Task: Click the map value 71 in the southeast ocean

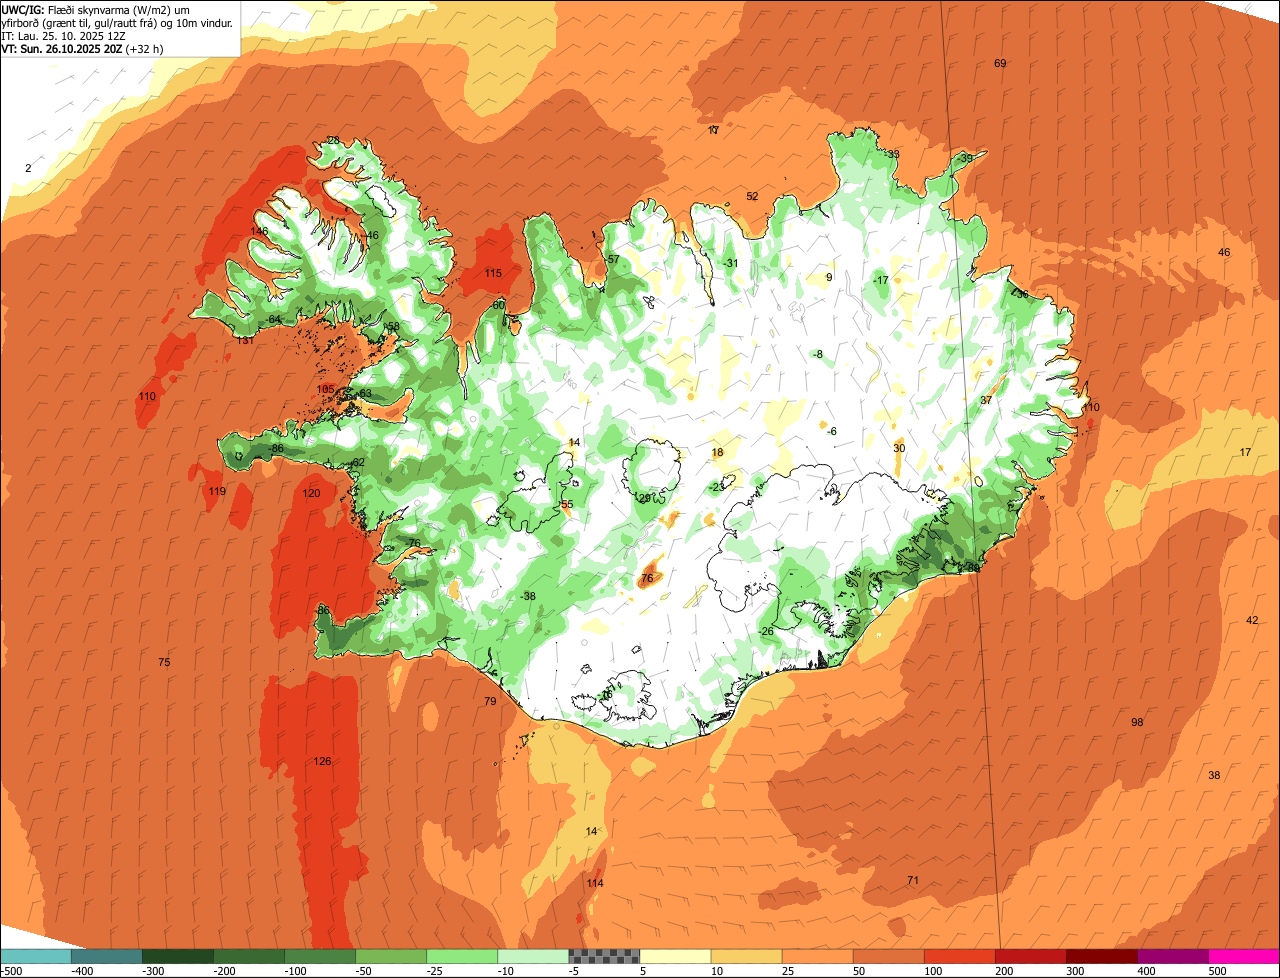Action: click(x=912, y=880)
